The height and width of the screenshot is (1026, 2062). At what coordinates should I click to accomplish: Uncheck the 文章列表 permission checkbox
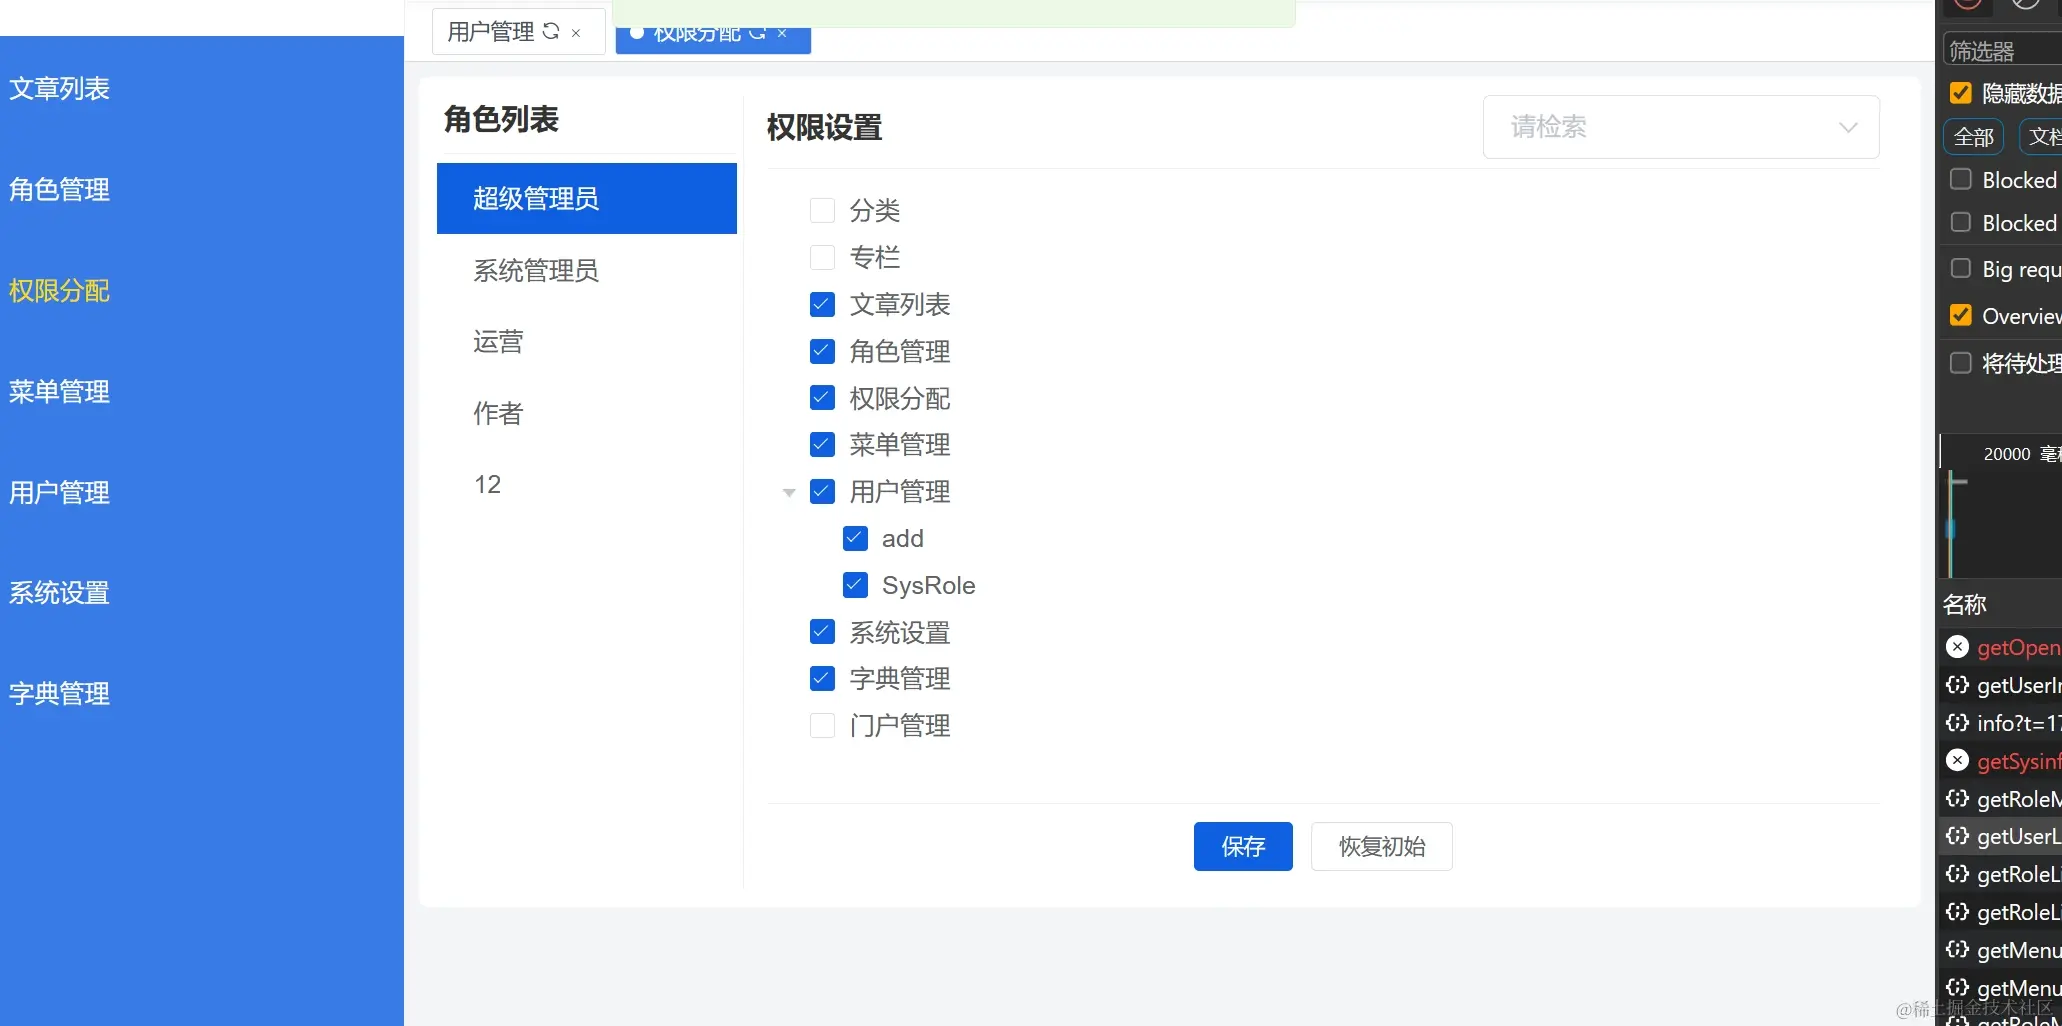tap(822, 304)
